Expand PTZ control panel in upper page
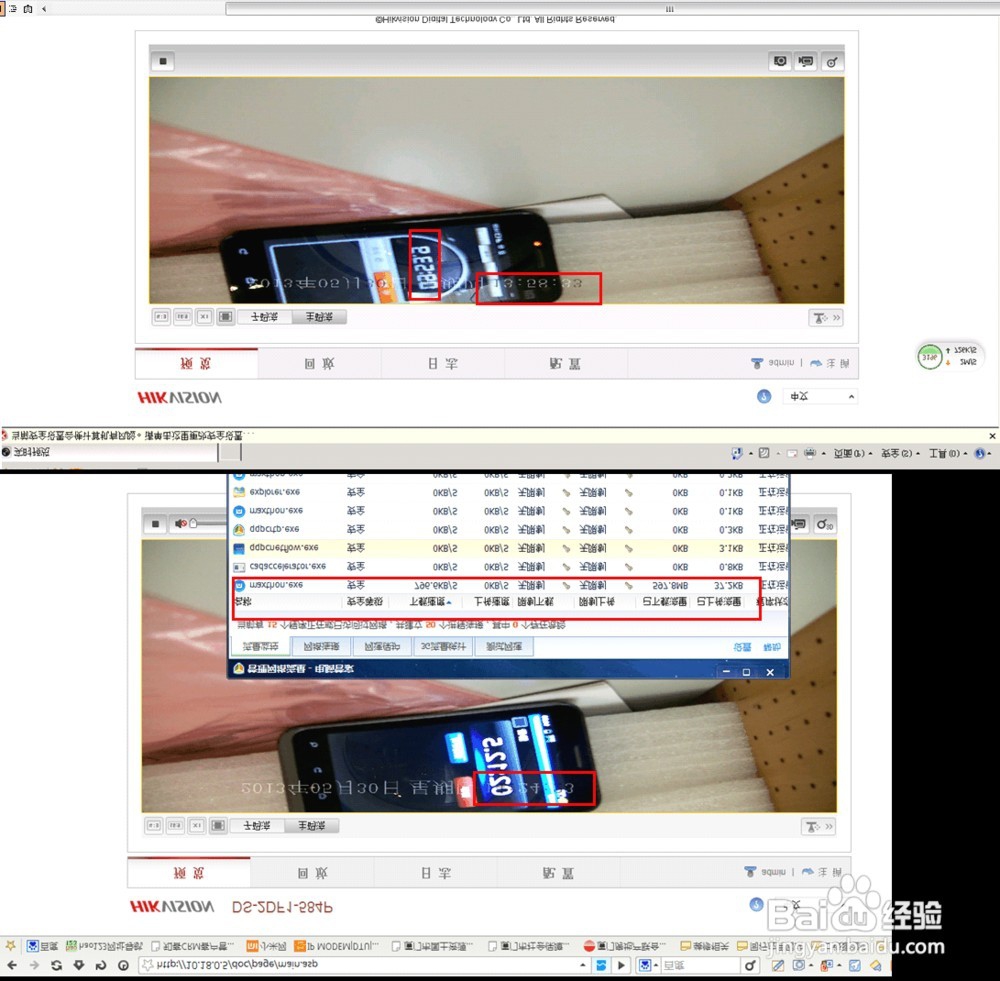1000x981 pixels. [826, 317]
